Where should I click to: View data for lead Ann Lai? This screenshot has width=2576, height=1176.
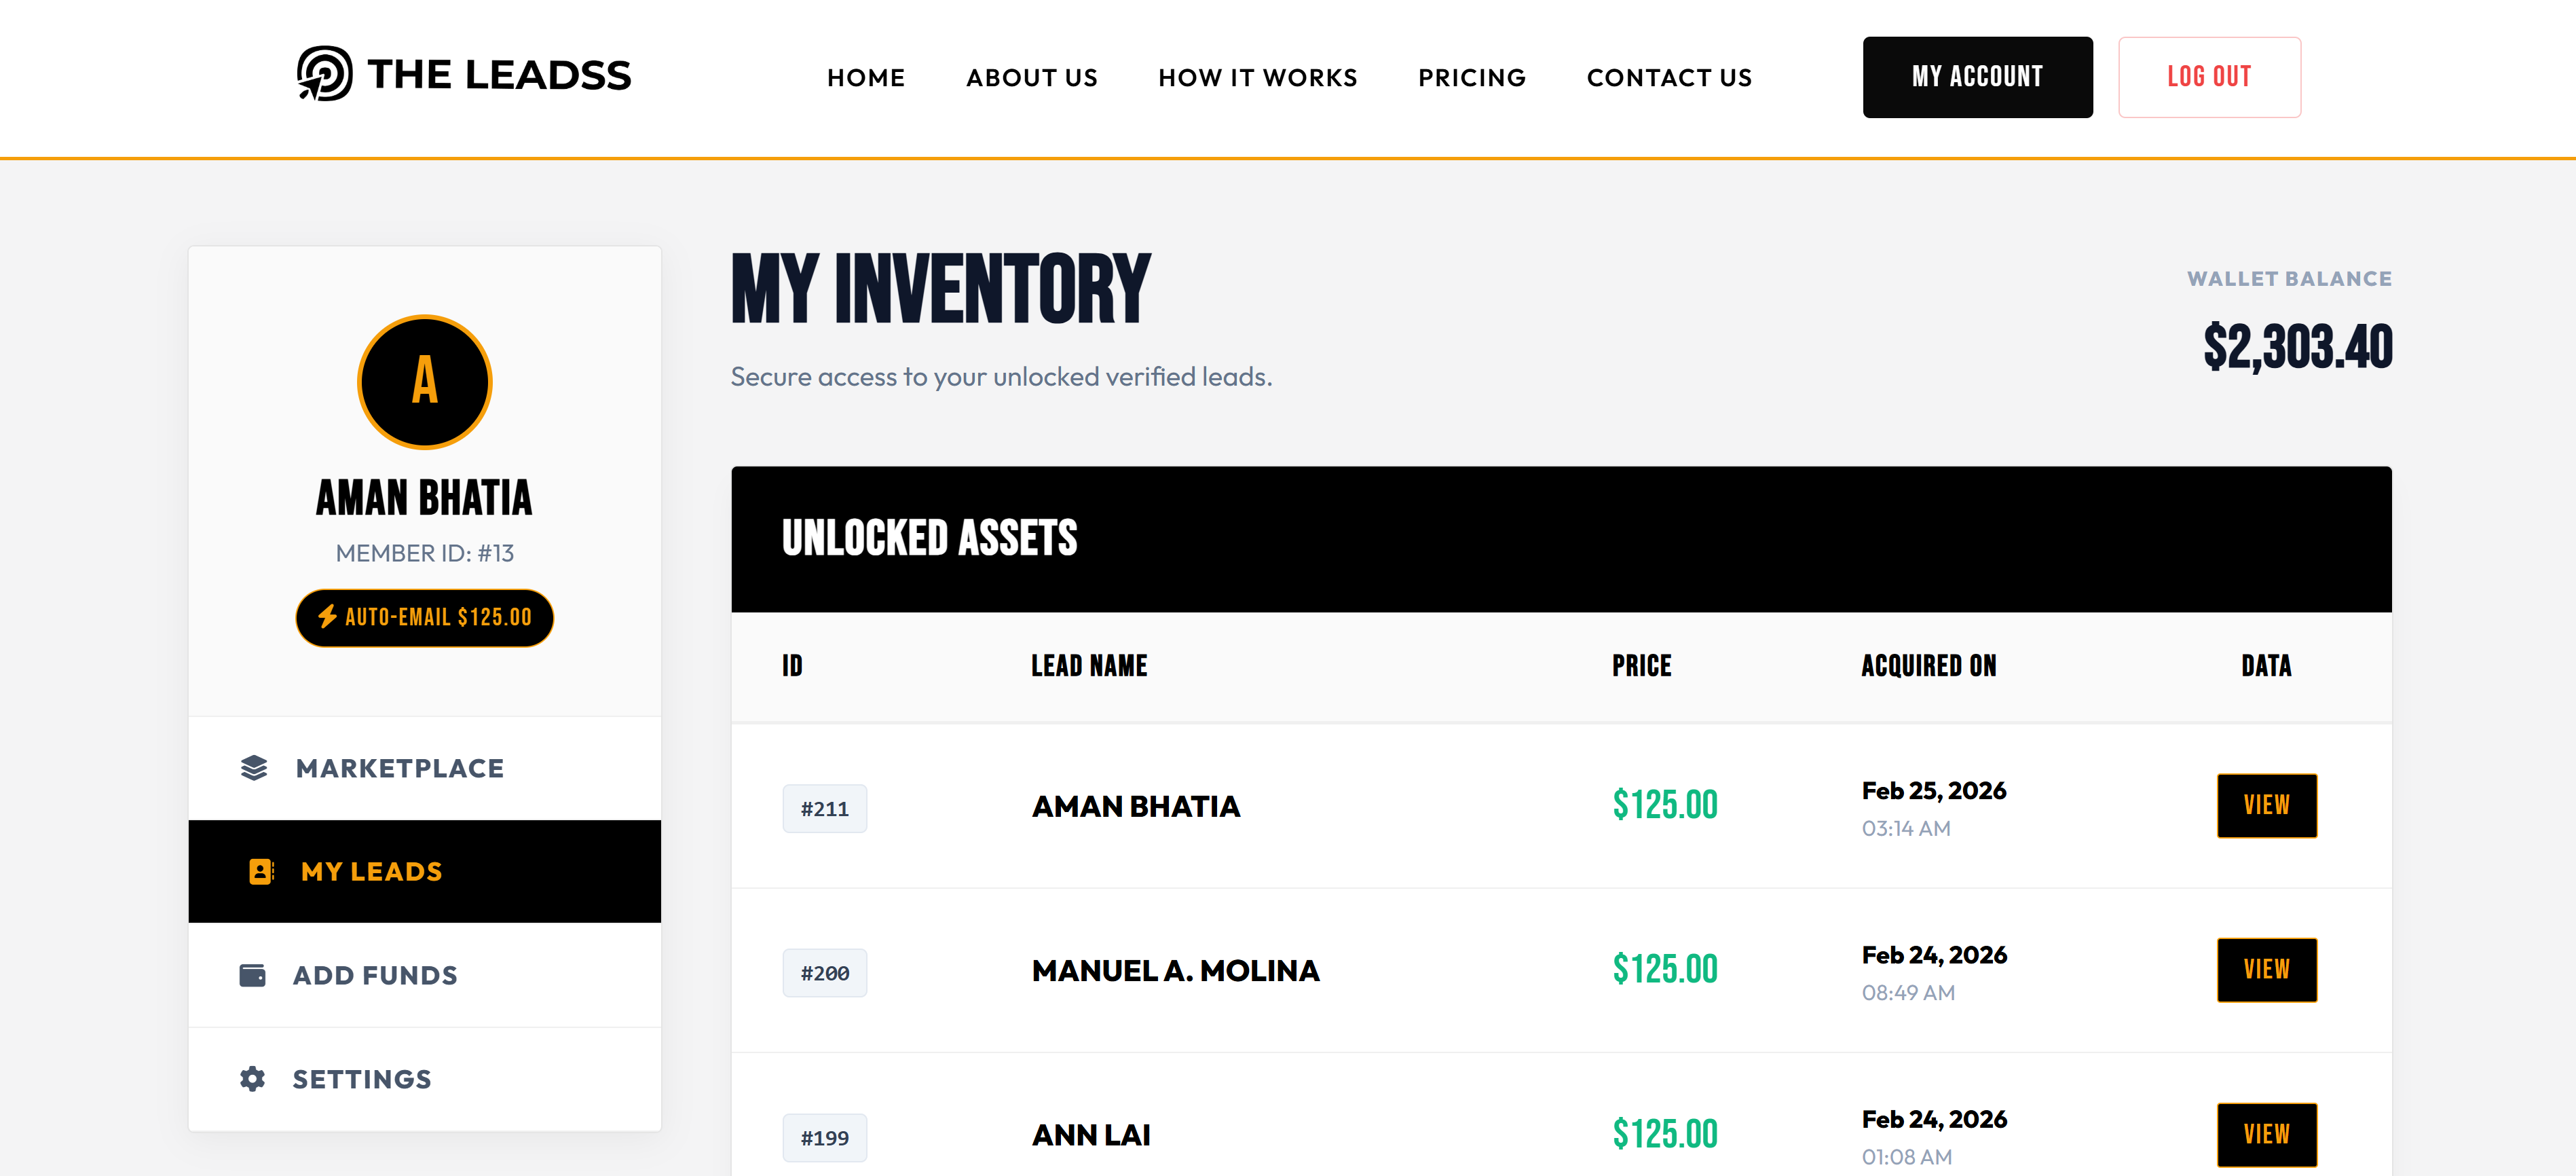[2265, 1134]
